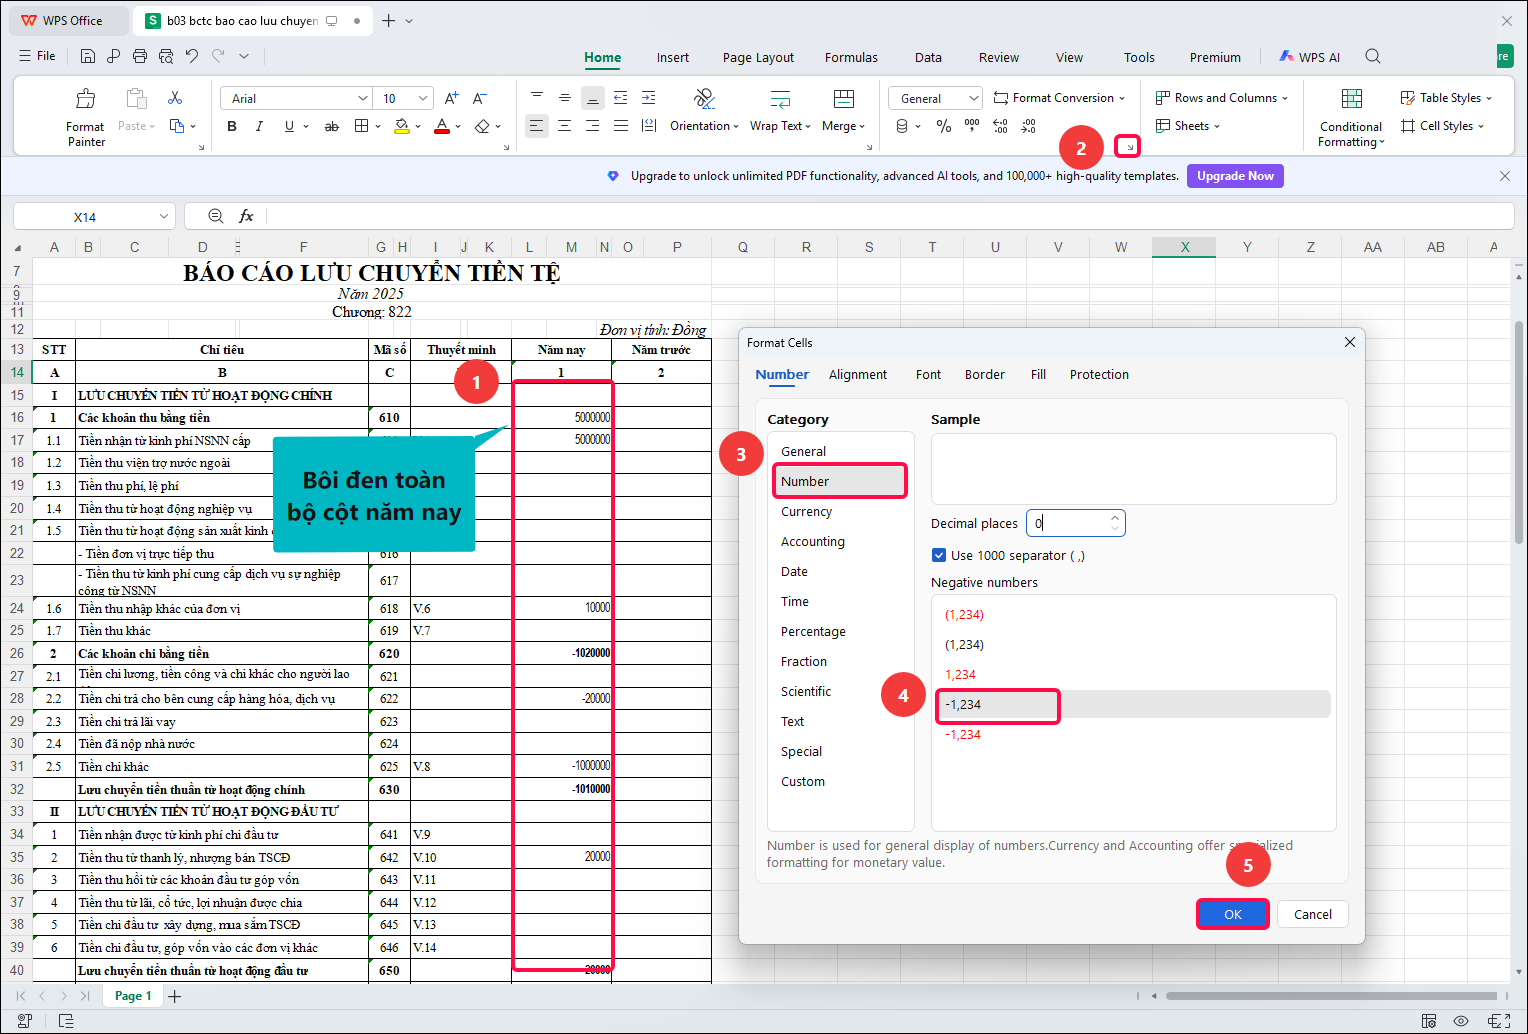Apply italic formatting

point(260,126)
